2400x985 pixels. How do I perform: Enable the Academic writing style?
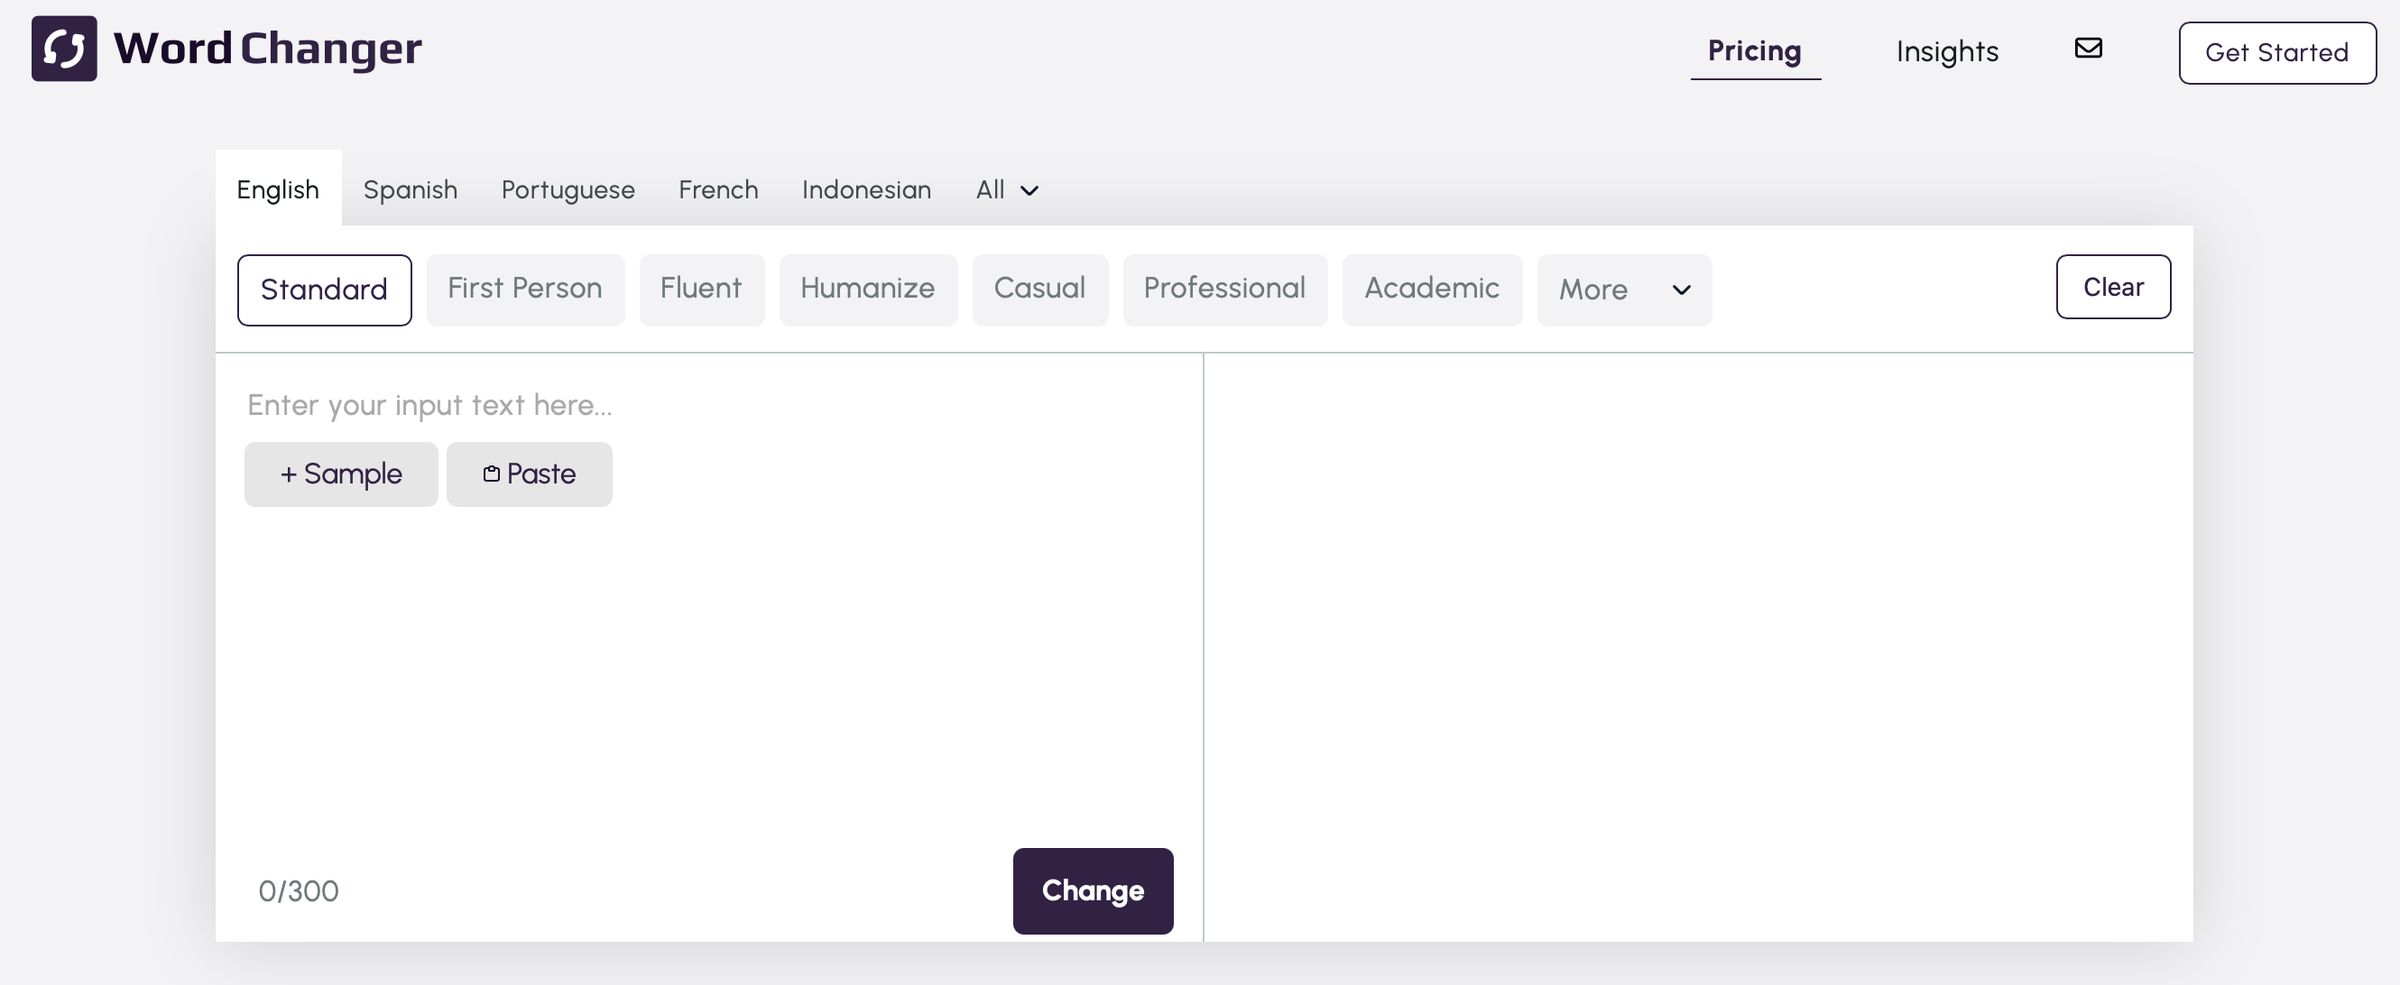point(1432,290)
